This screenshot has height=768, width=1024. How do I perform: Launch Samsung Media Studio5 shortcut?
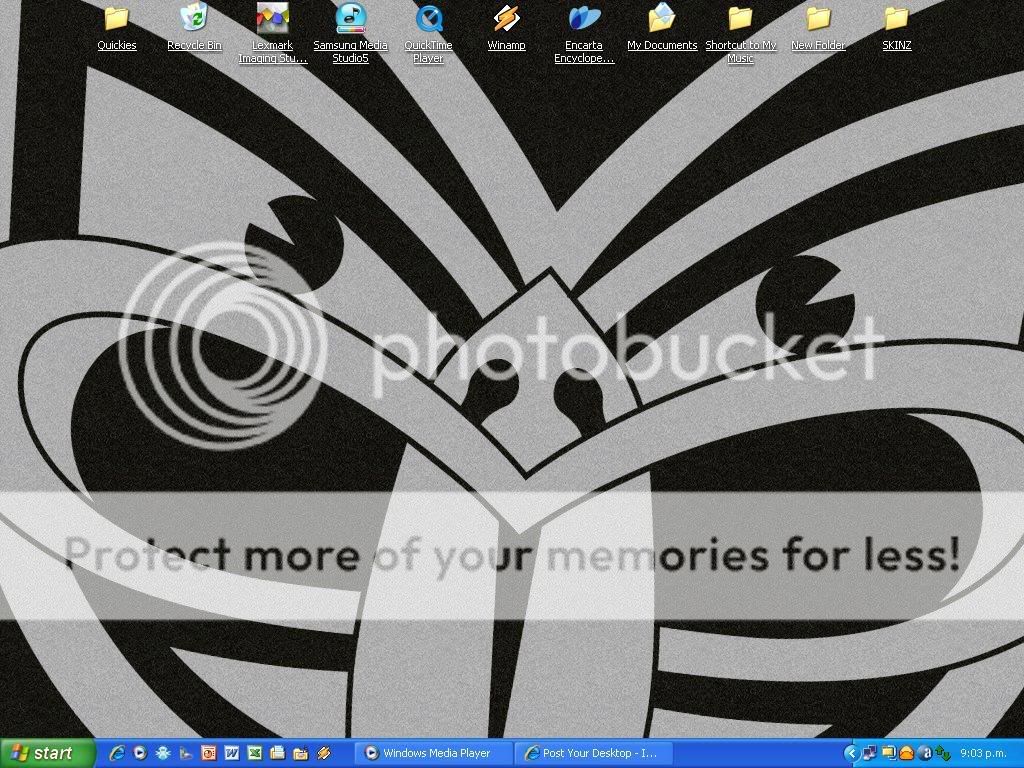coord(350,19)
